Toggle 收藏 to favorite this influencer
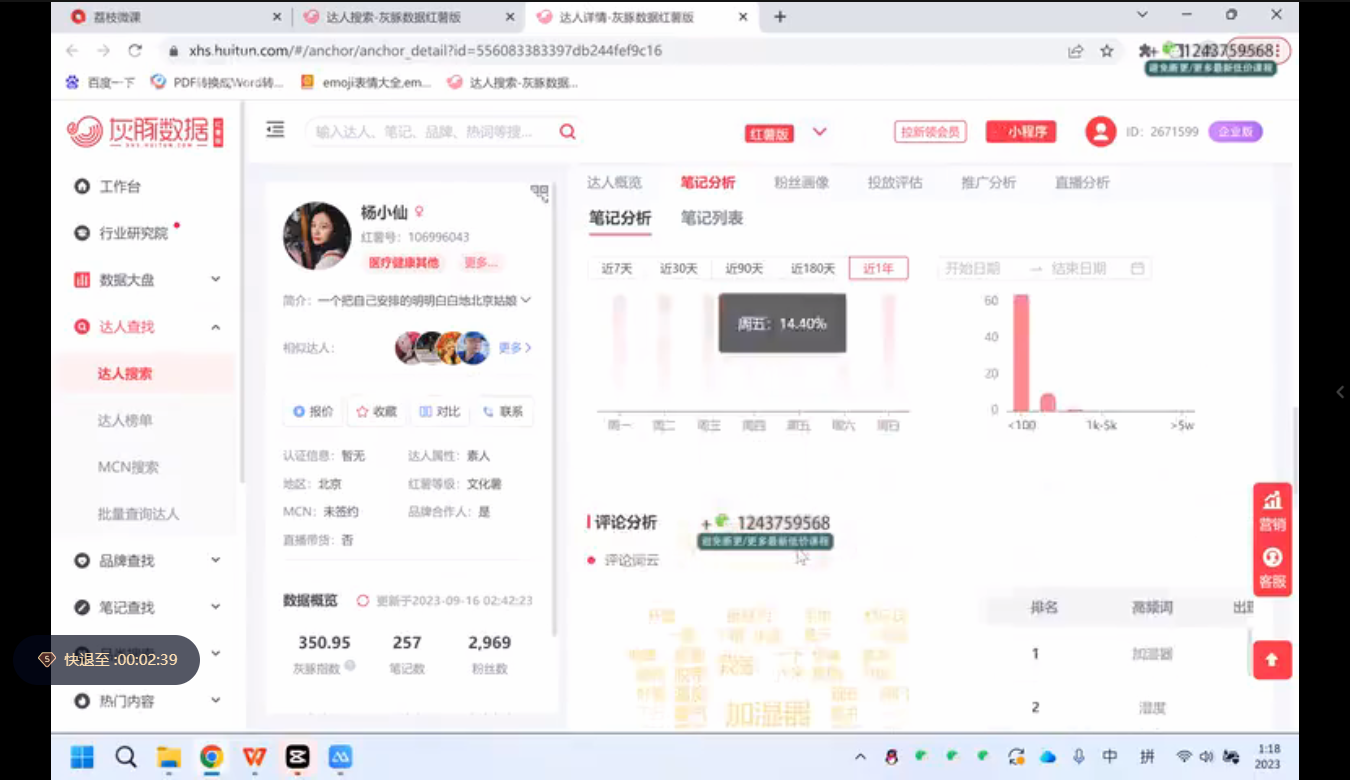The height and width of the screenshot is (780, 1350). (x=376, y=411)
